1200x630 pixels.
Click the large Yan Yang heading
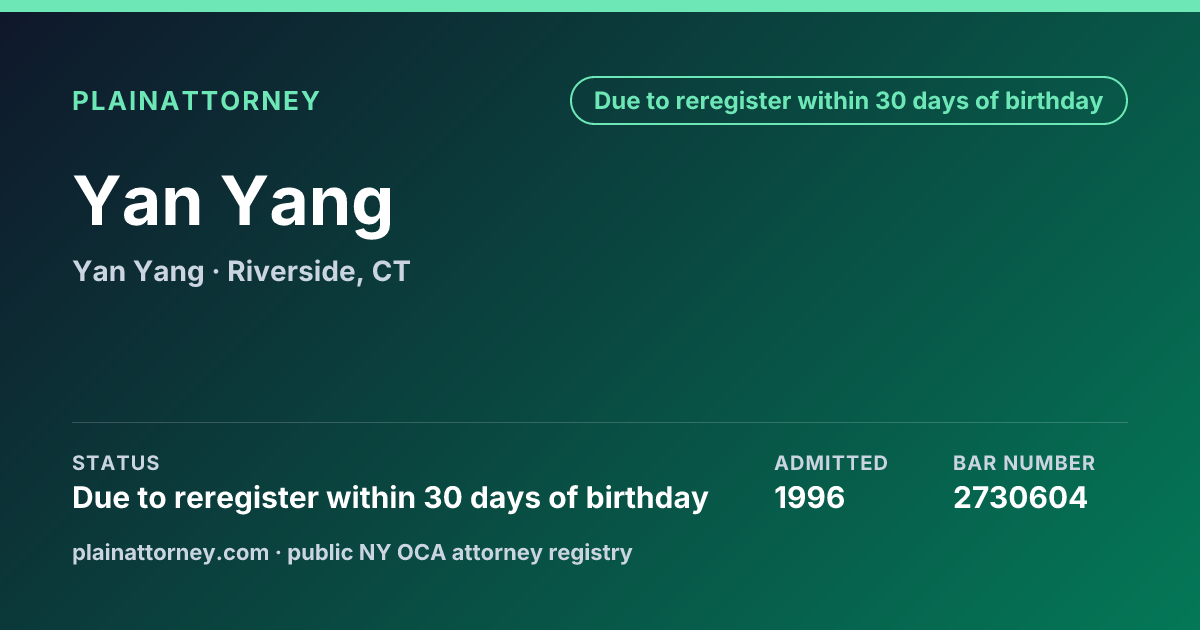[x=234, y=201]
